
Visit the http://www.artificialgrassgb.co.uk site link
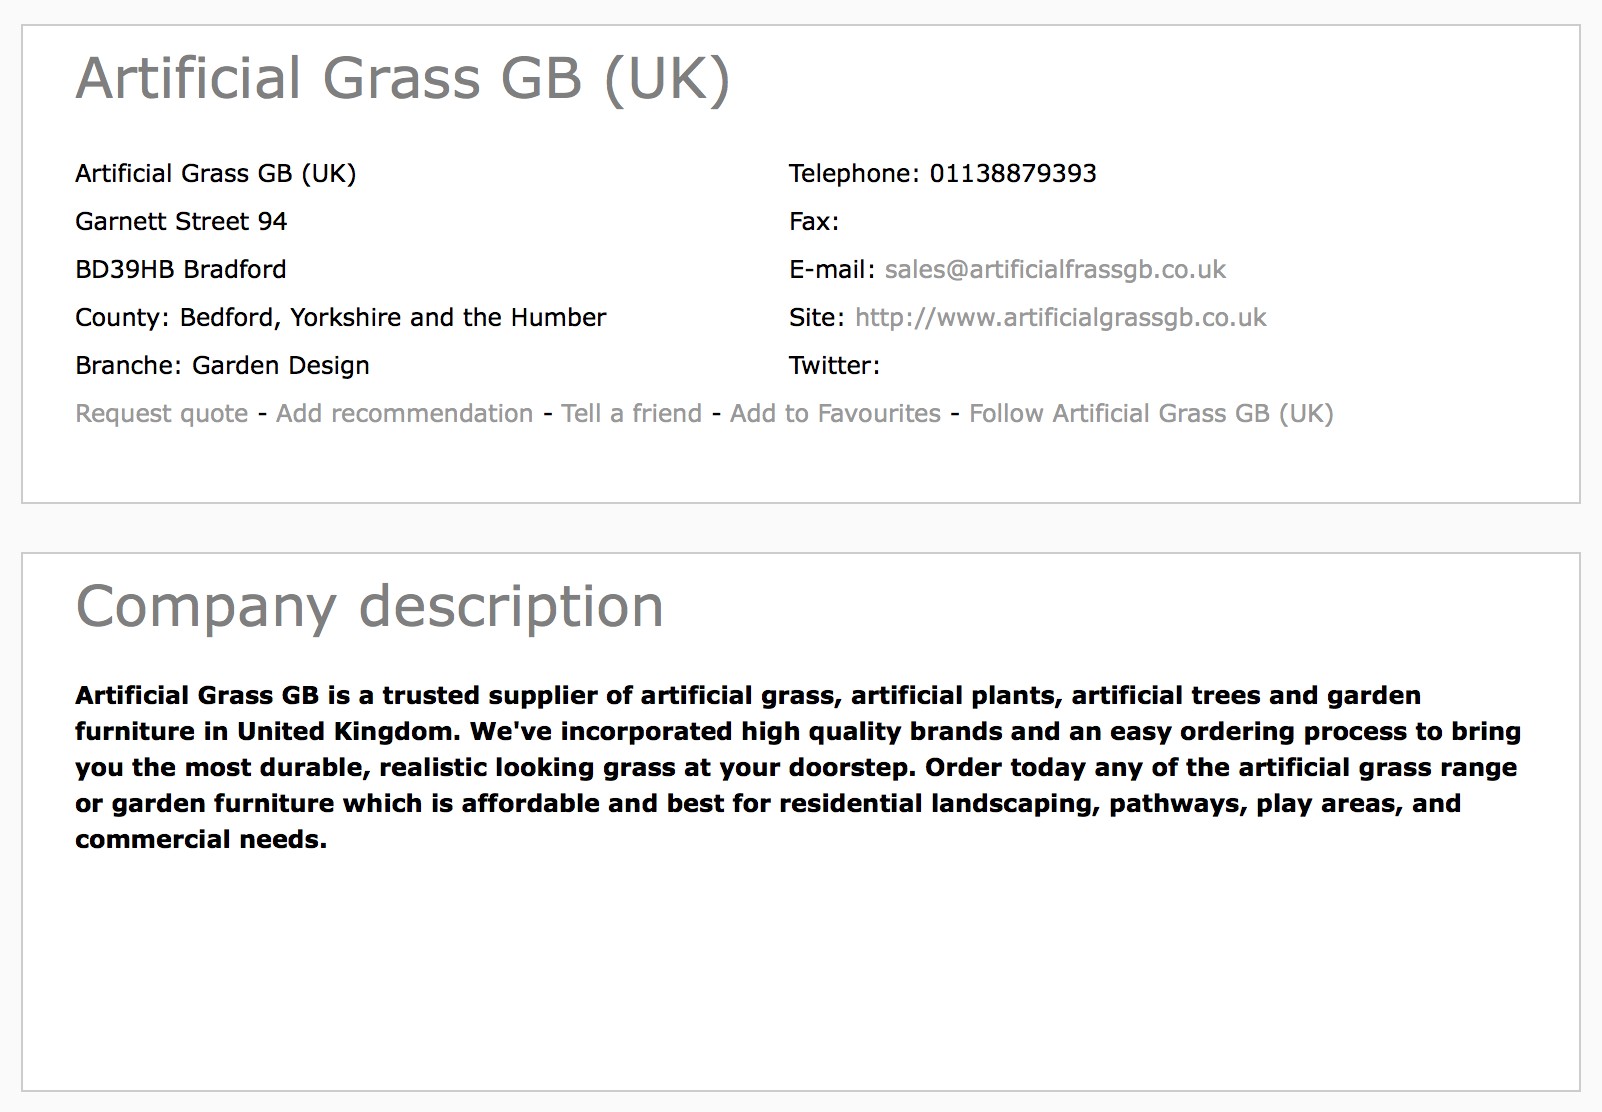(1061, 318)
